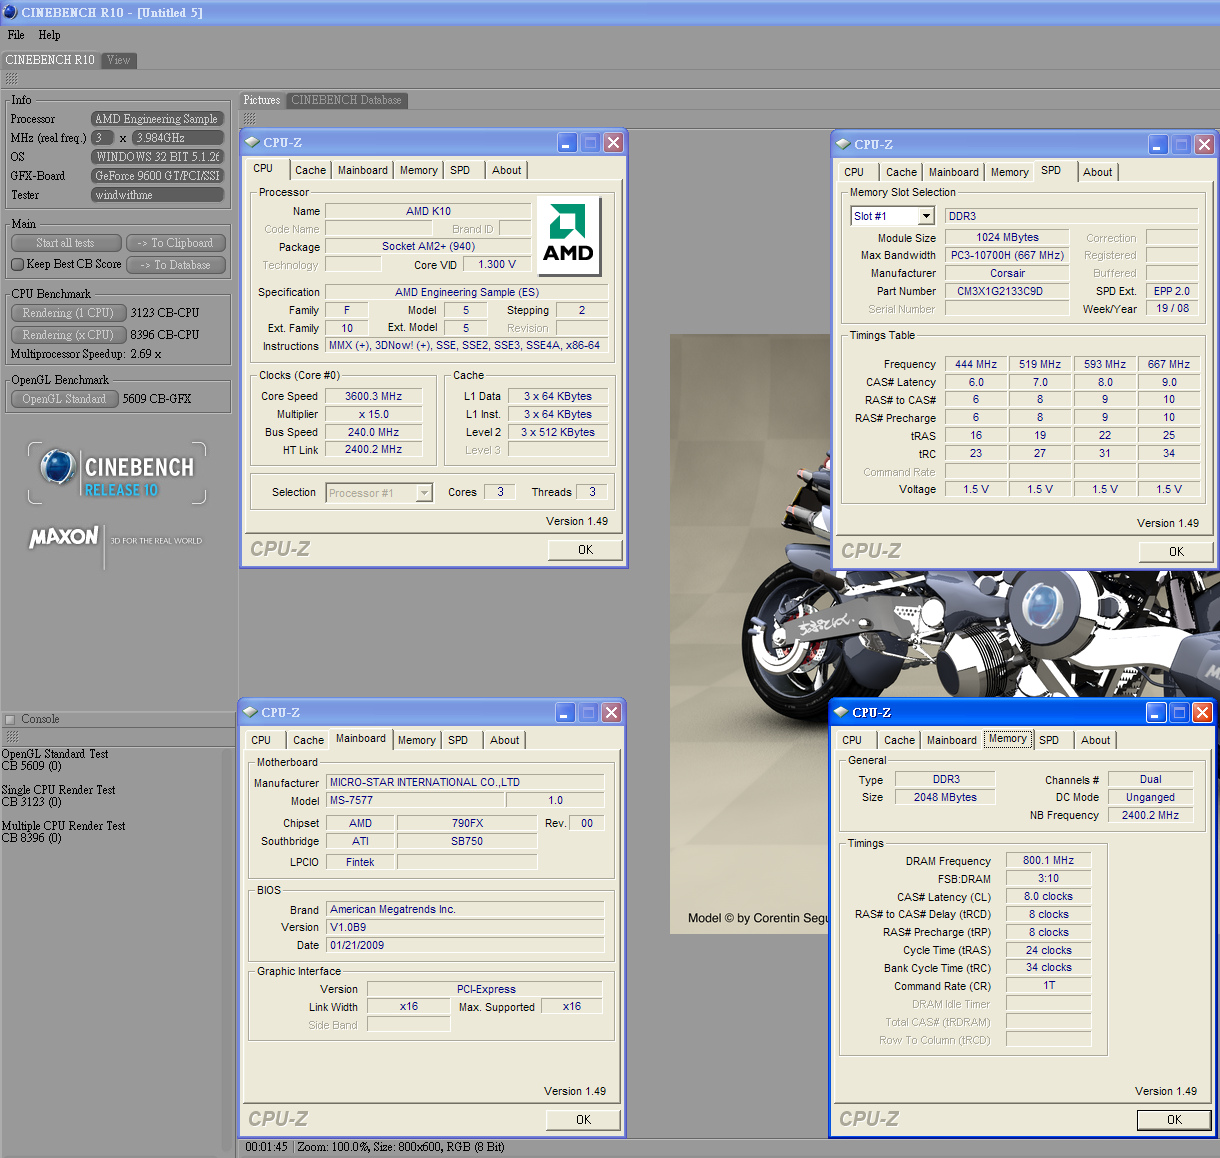This screenshot has width=1220, height=1158.
Task: Click the grip handle above the Info panel
Action: tap(12, 79)
